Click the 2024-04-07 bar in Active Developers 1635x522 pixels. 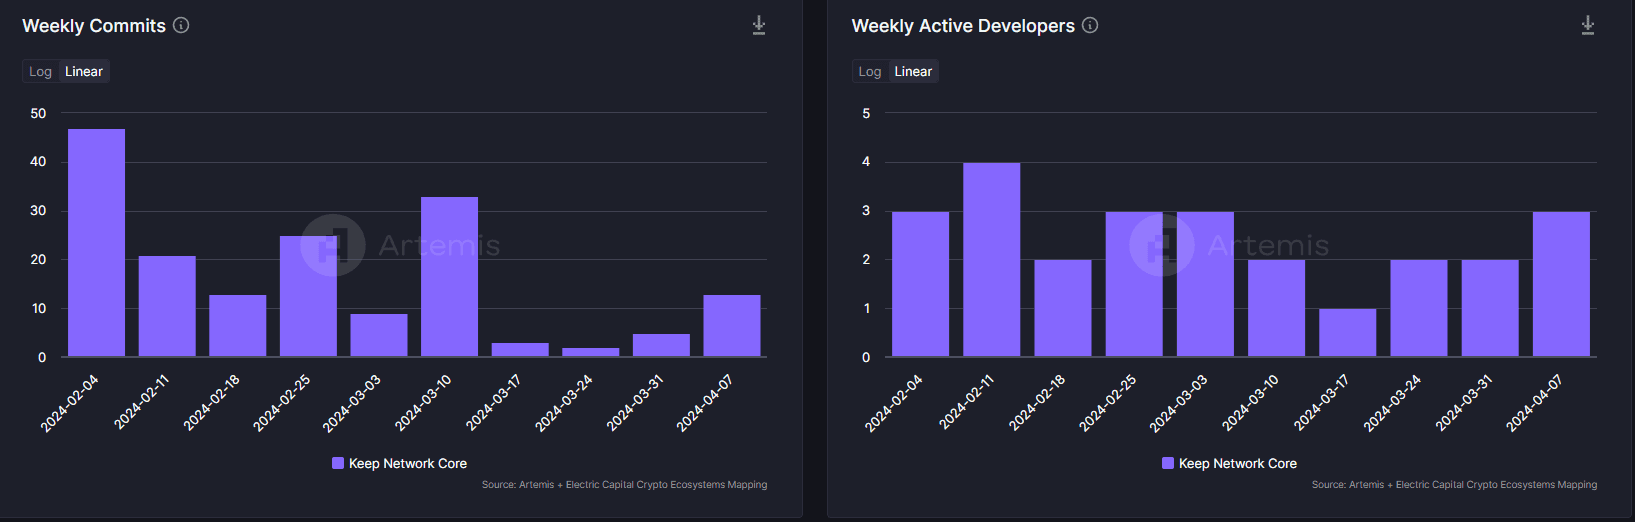point(1561,284)
